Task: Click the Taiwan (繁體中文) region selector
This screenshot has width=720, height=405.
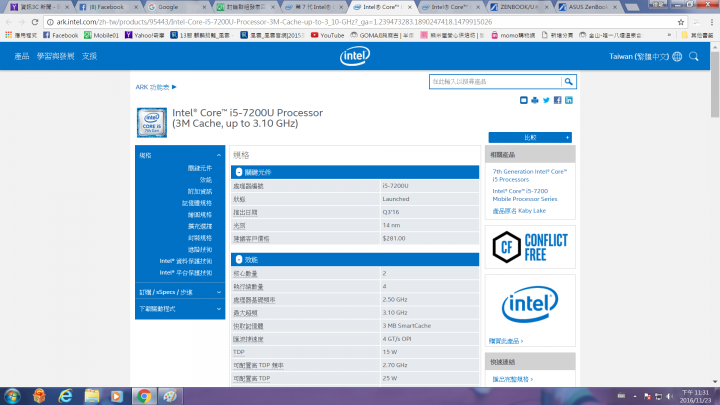Action: click(x=639, y=56)
